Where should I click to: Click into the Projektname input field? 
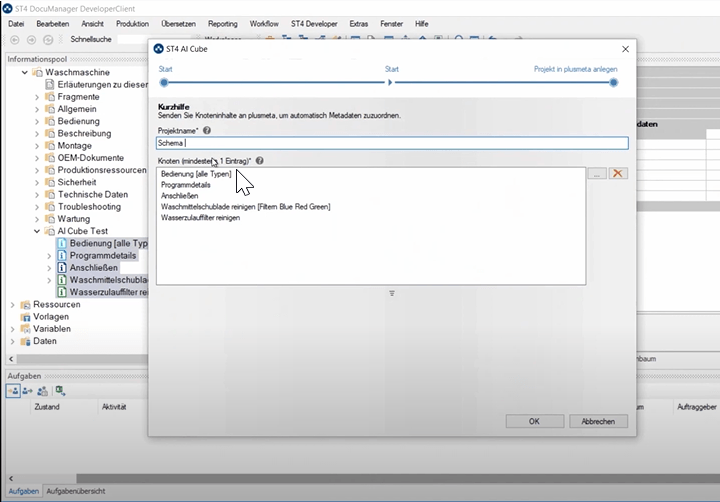click(392, 143)
